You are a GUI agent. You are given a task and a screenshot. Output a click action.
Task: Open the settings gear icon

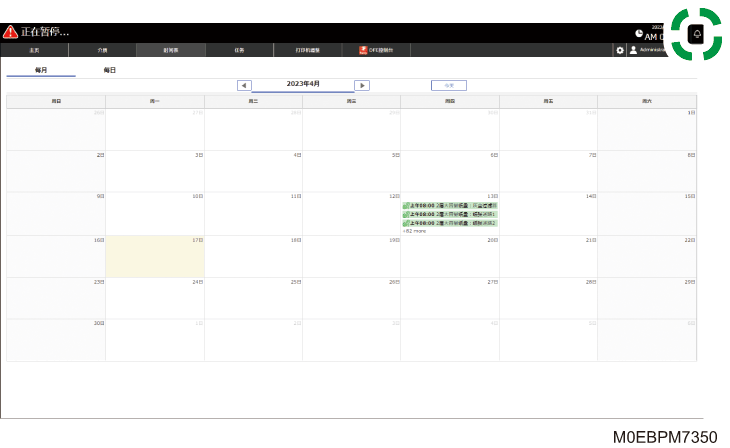pyautogui.click(x=620, y=50)
